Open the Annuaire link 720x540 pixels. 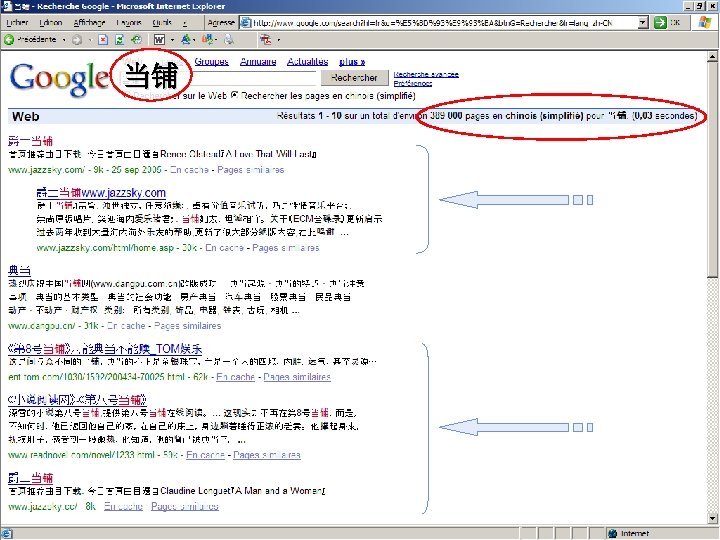point(258,62)
